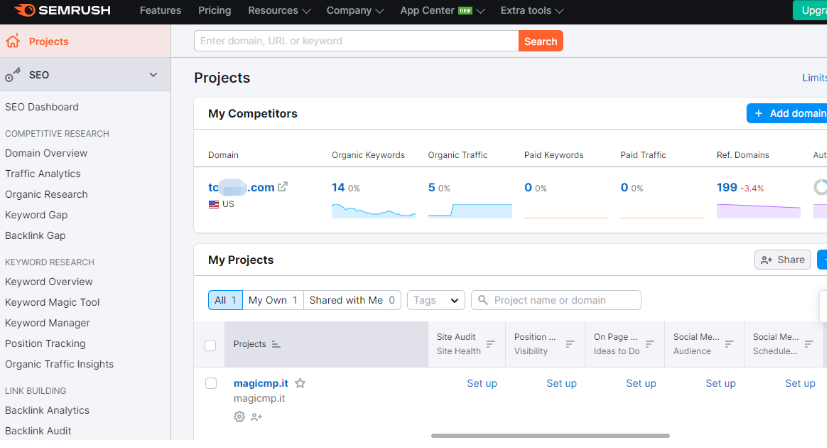Screen dimensions: 827x448
Task: Open Organic Traffic Insights in sidebar
Action: point(59,364)
